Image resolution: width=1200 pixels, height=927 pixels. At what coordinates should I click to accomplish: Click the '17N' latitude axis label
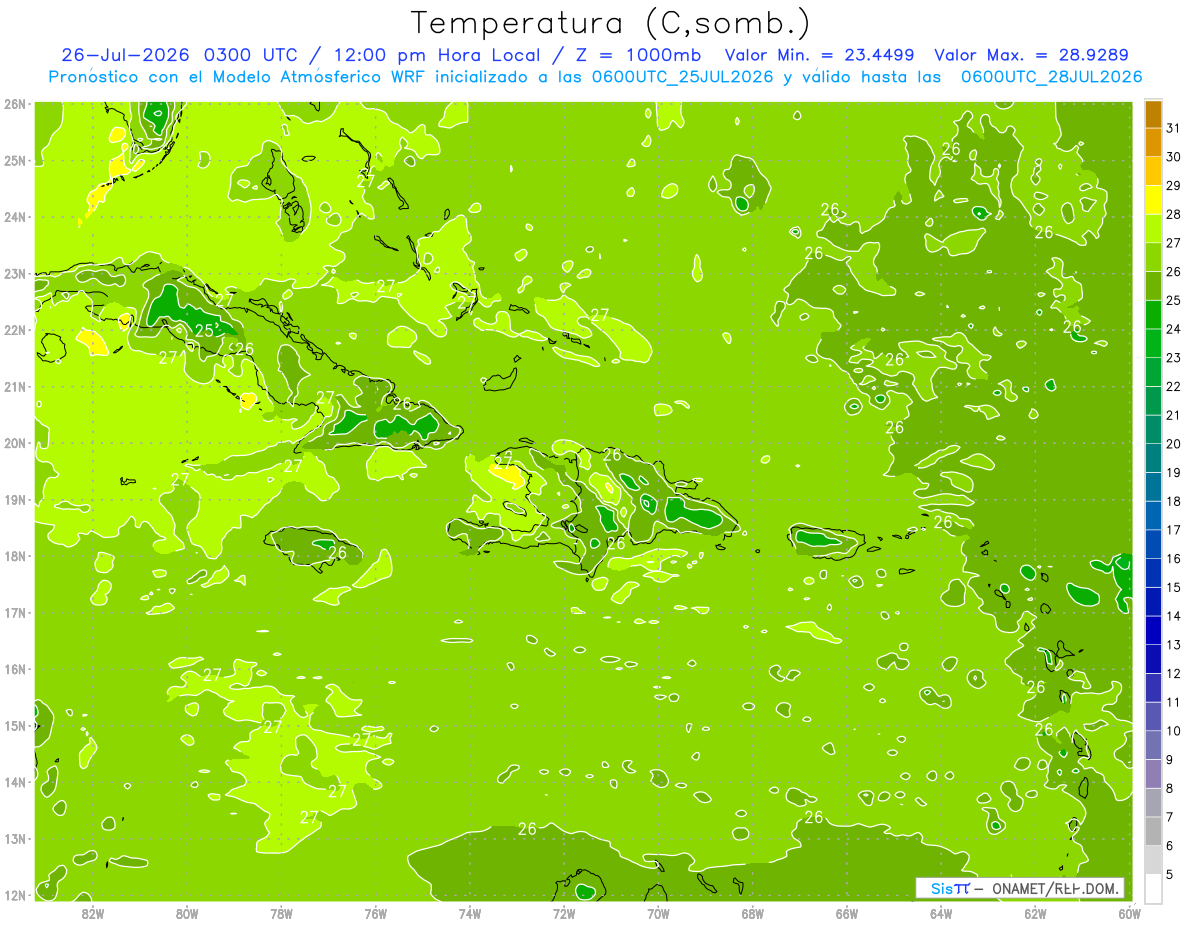[x=13, y=613]
